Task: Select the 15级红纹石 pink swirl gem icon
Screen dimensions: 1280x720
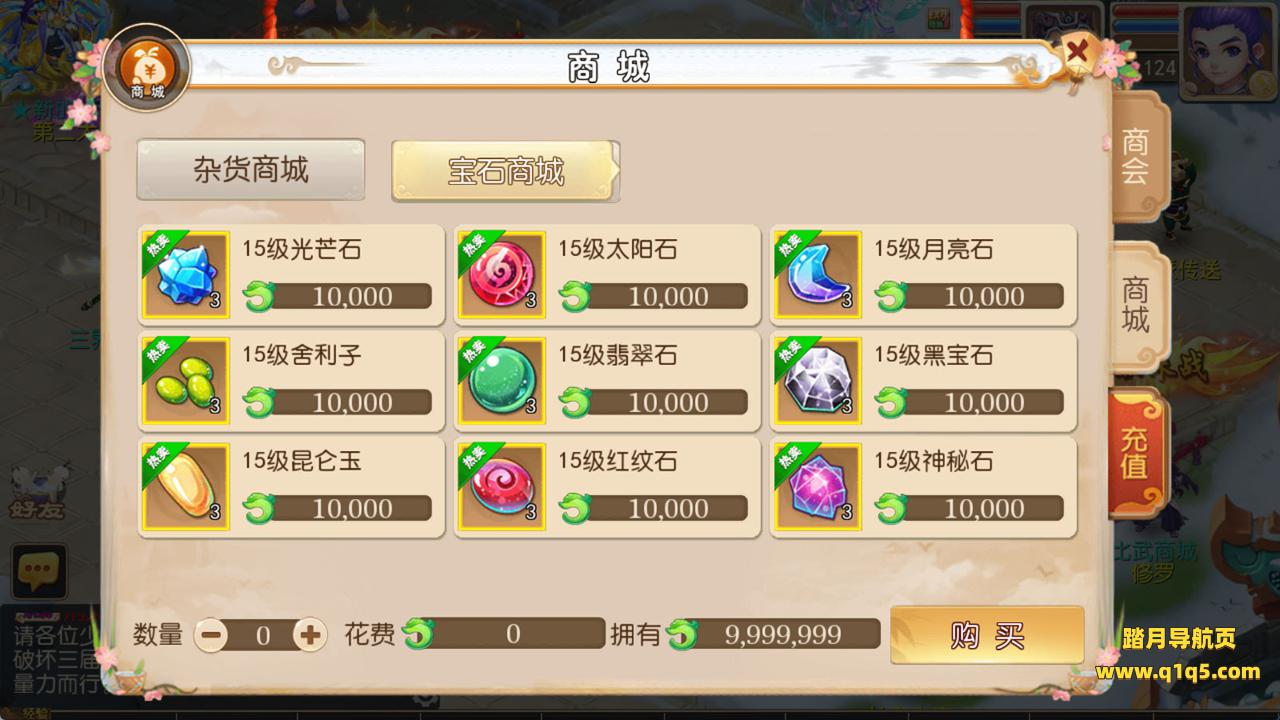Action: (502, 485)
